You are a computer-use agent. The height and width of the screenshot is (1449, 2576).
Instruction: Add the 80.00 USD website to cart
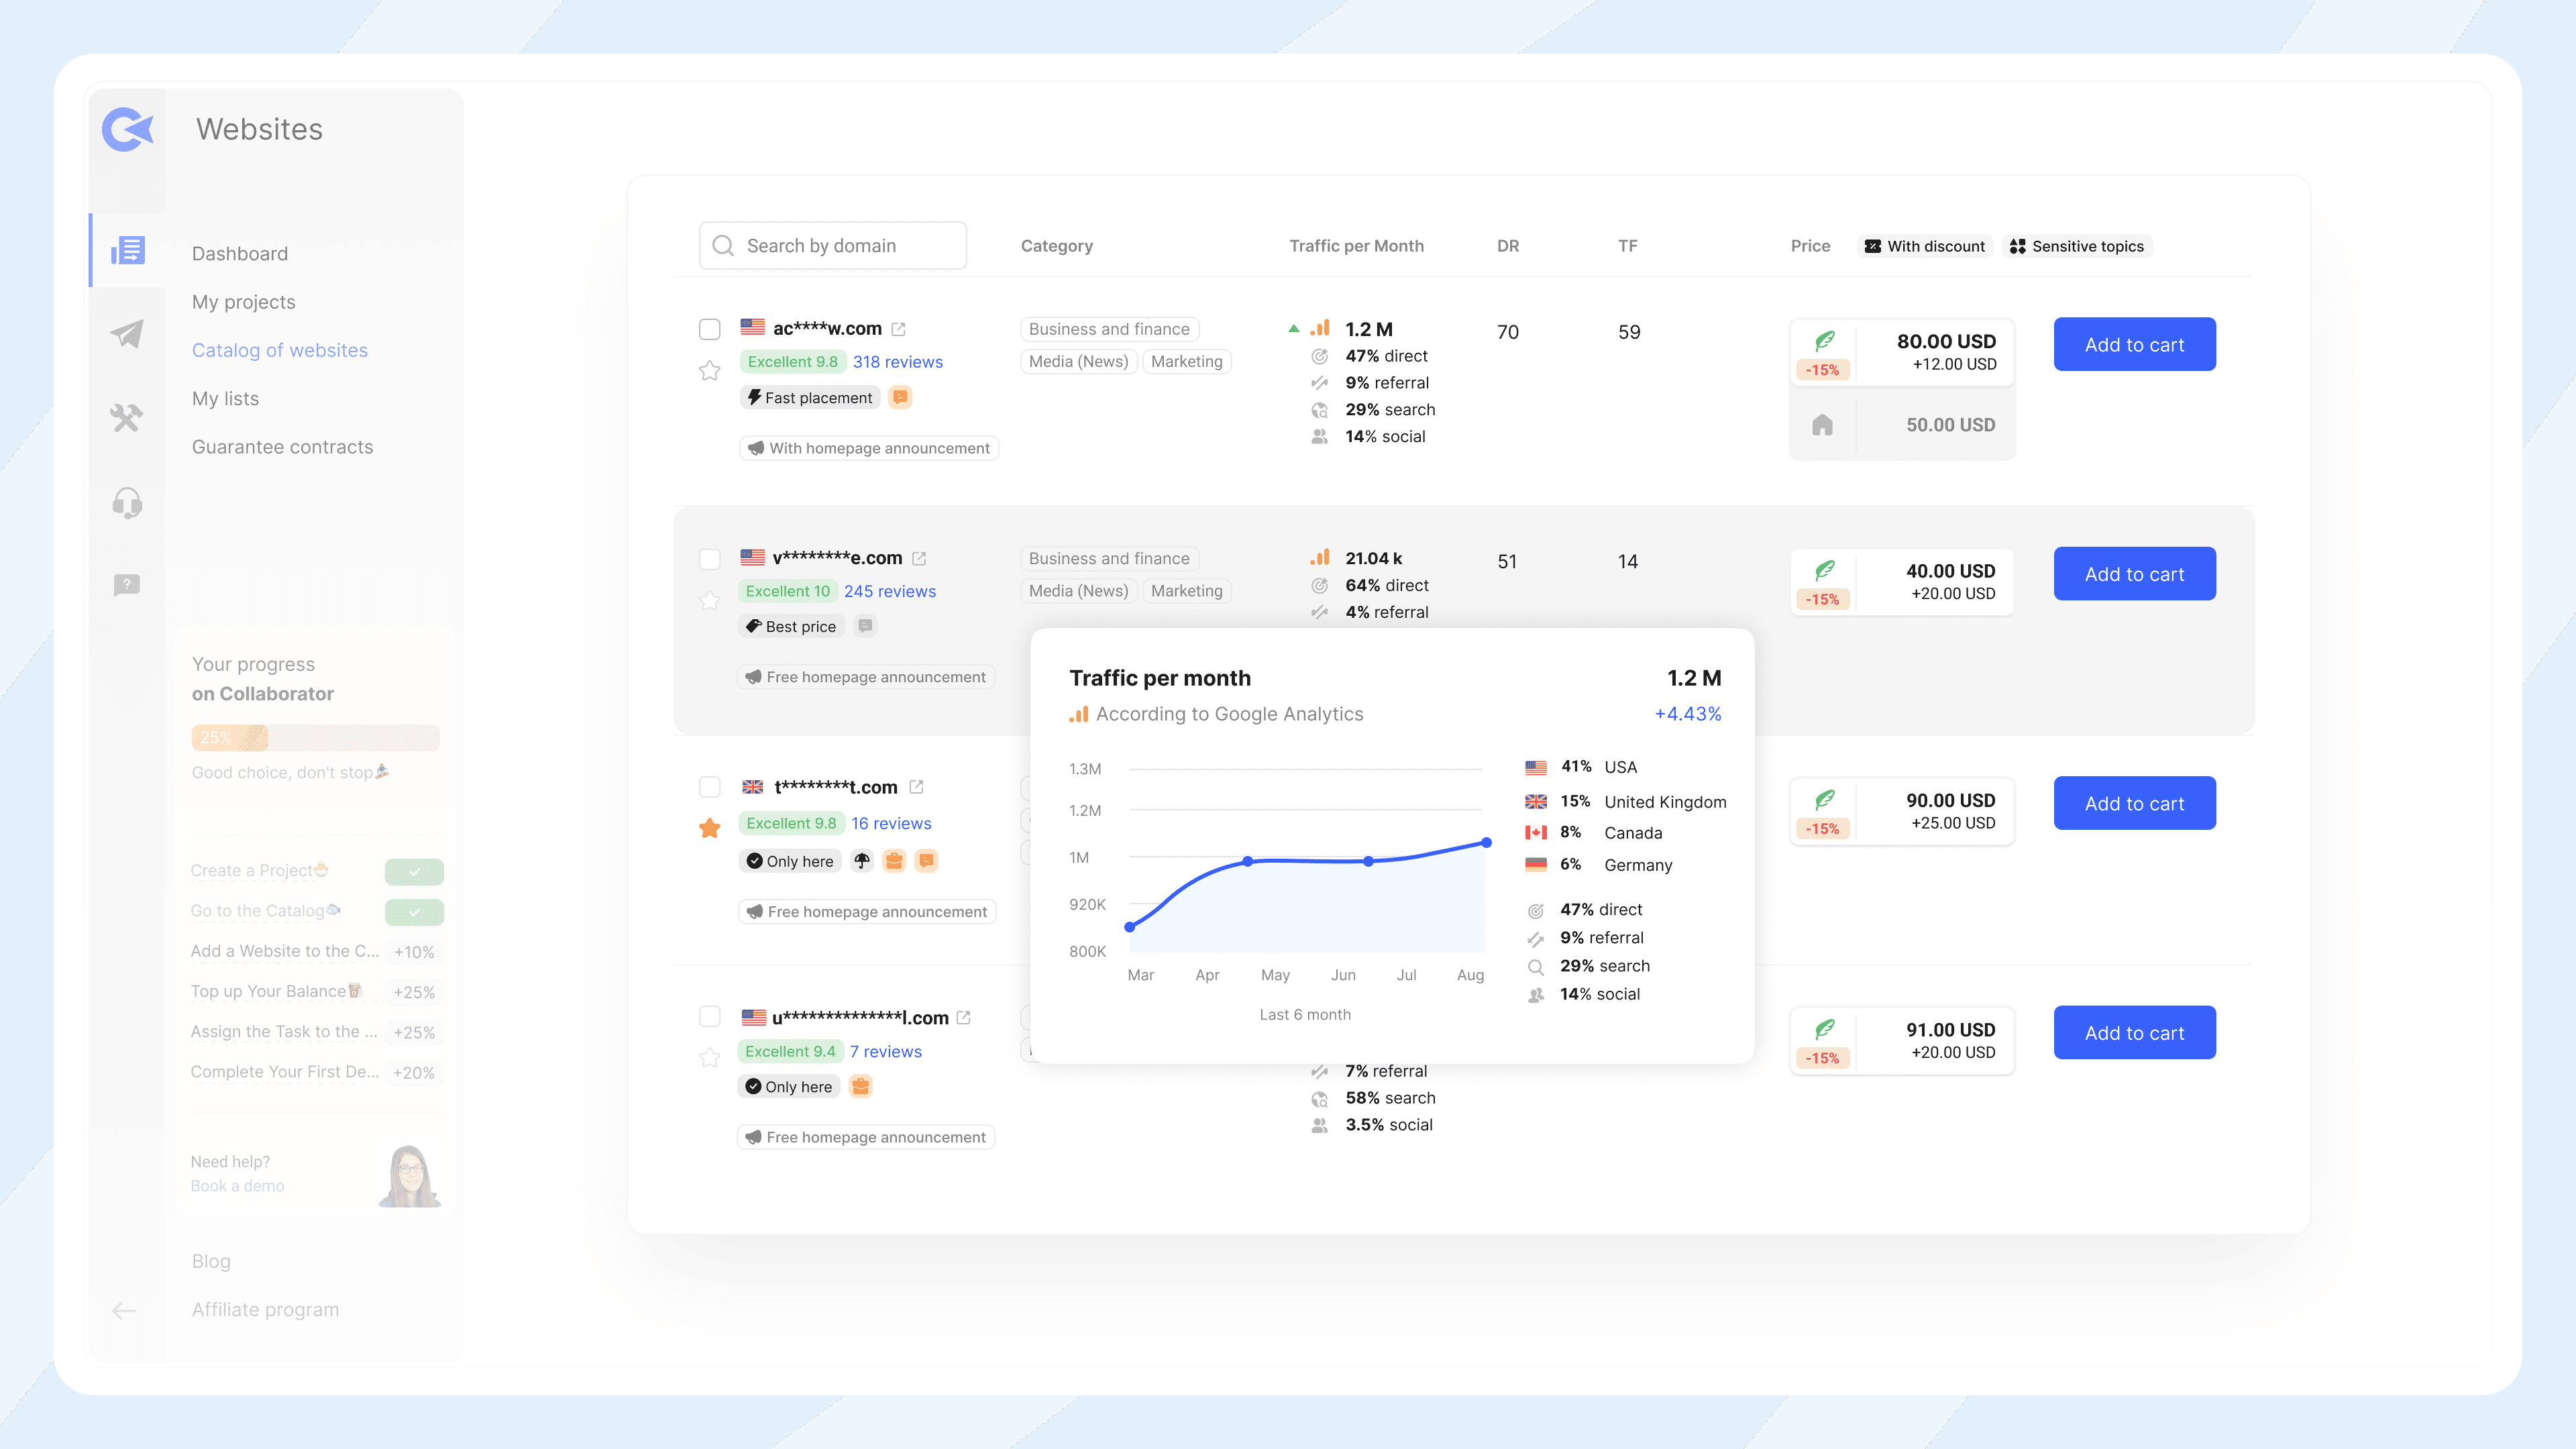click(x=2133, y=344)
